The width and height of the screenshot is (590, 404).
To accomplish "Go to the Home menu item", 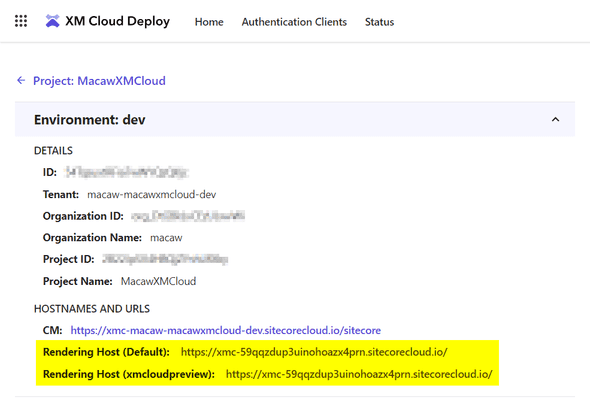I will coord(209,22).
